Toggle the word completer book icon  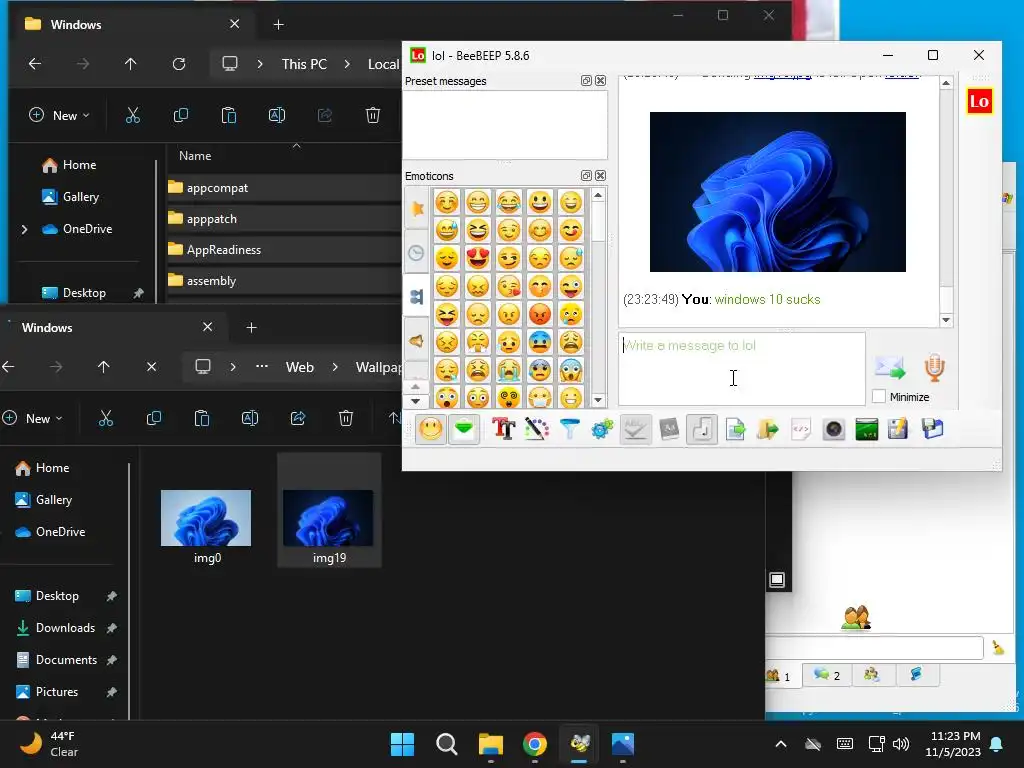[x=669, y=429]
